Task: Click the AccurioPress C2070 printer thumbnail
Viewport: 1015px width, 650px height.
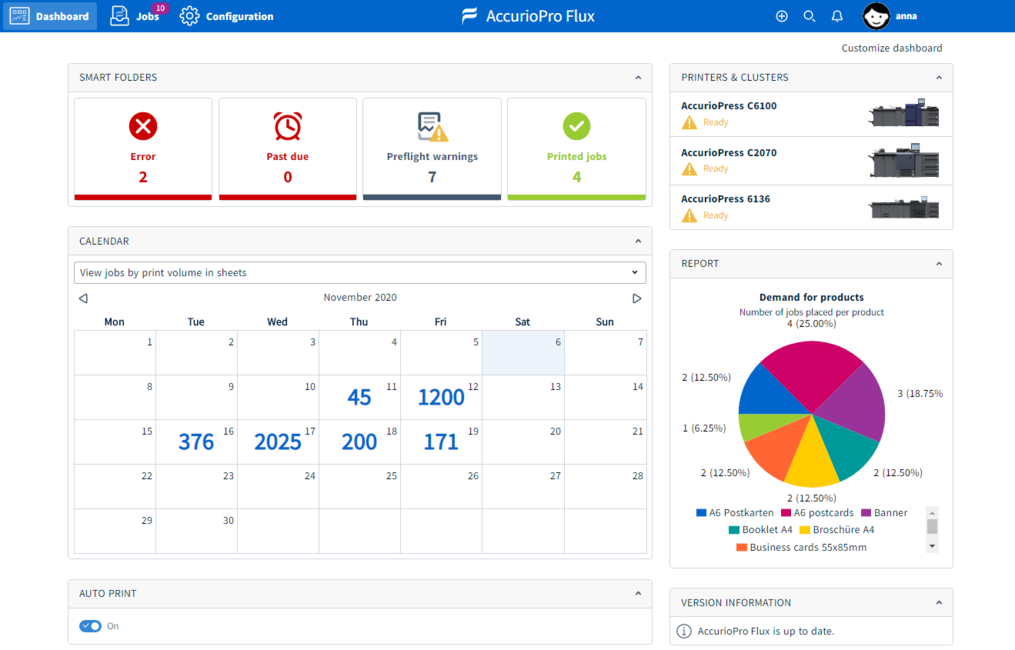Action: click(904, 161)
